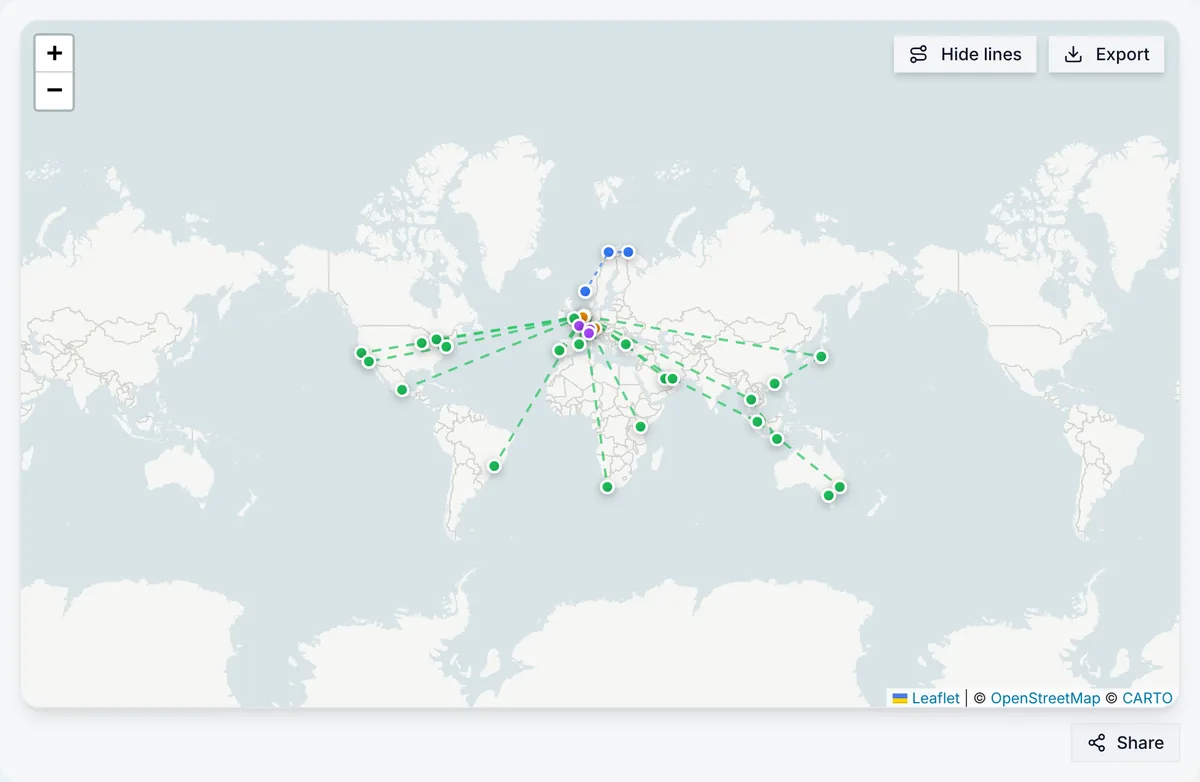Export the map
This screenshot has width=1200, height=782.
(x=1106, y=54)
